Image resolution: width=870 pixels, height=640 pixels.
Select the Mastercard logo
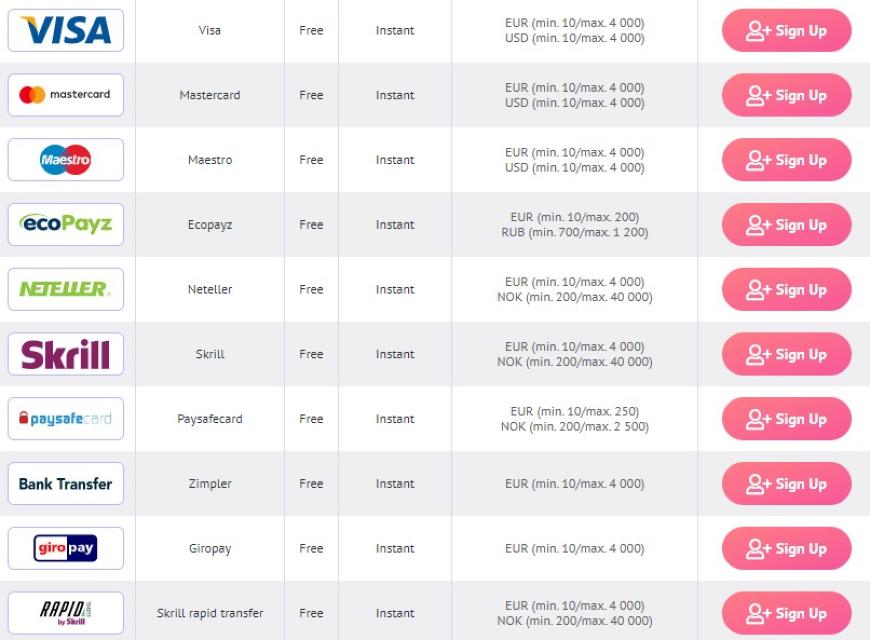pos(65,95)
